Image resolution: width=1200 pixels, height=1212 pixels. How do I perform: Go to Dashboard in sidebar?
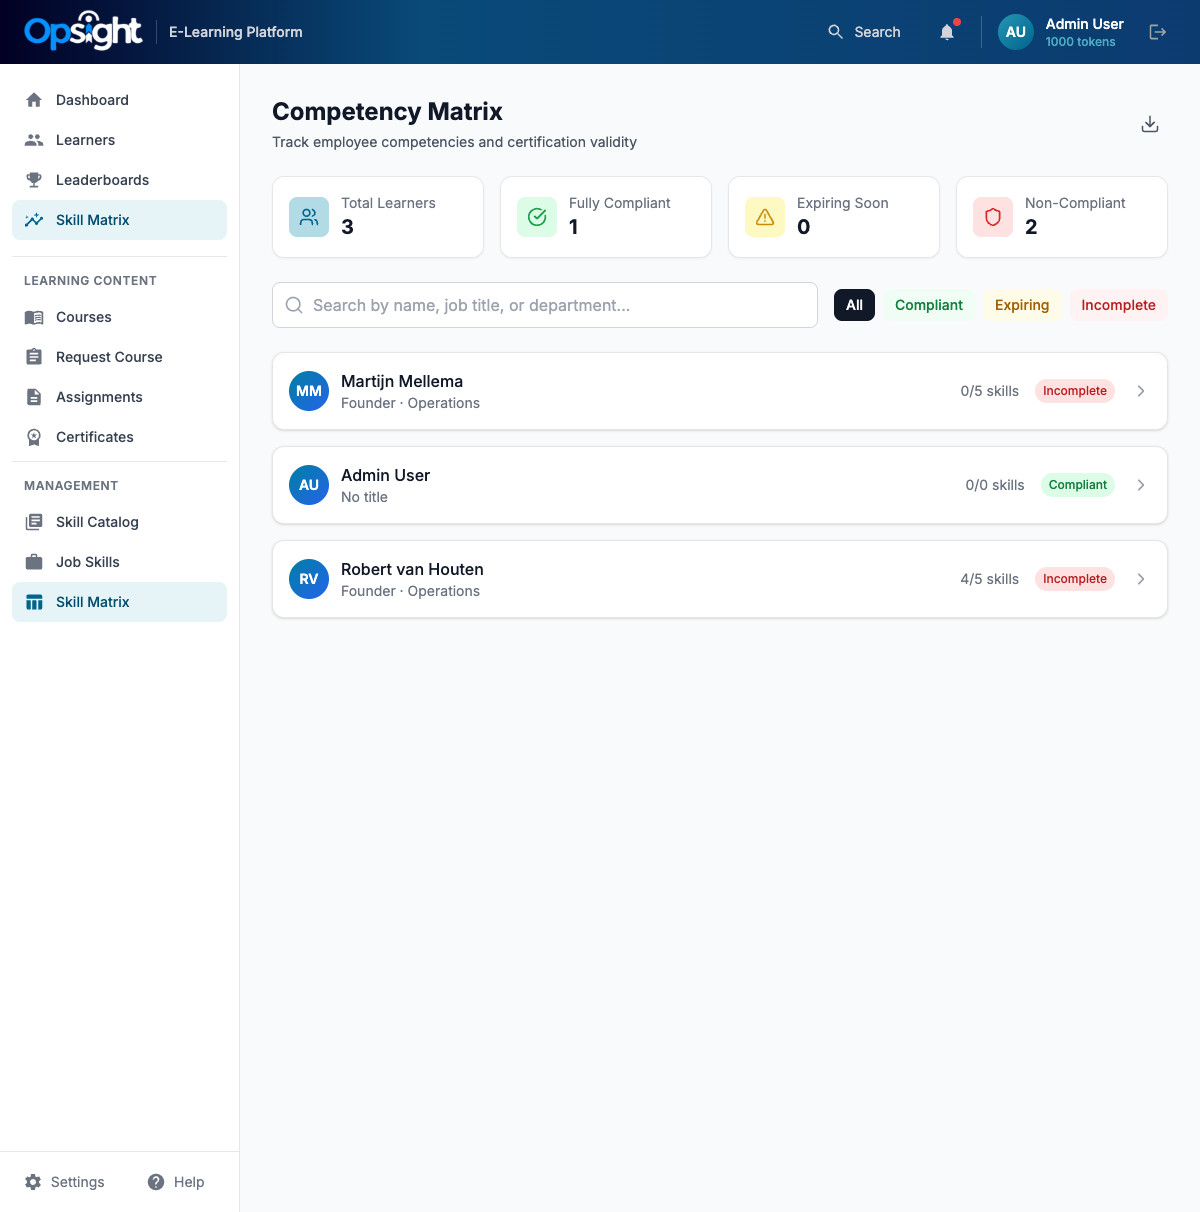coord(92,100)
